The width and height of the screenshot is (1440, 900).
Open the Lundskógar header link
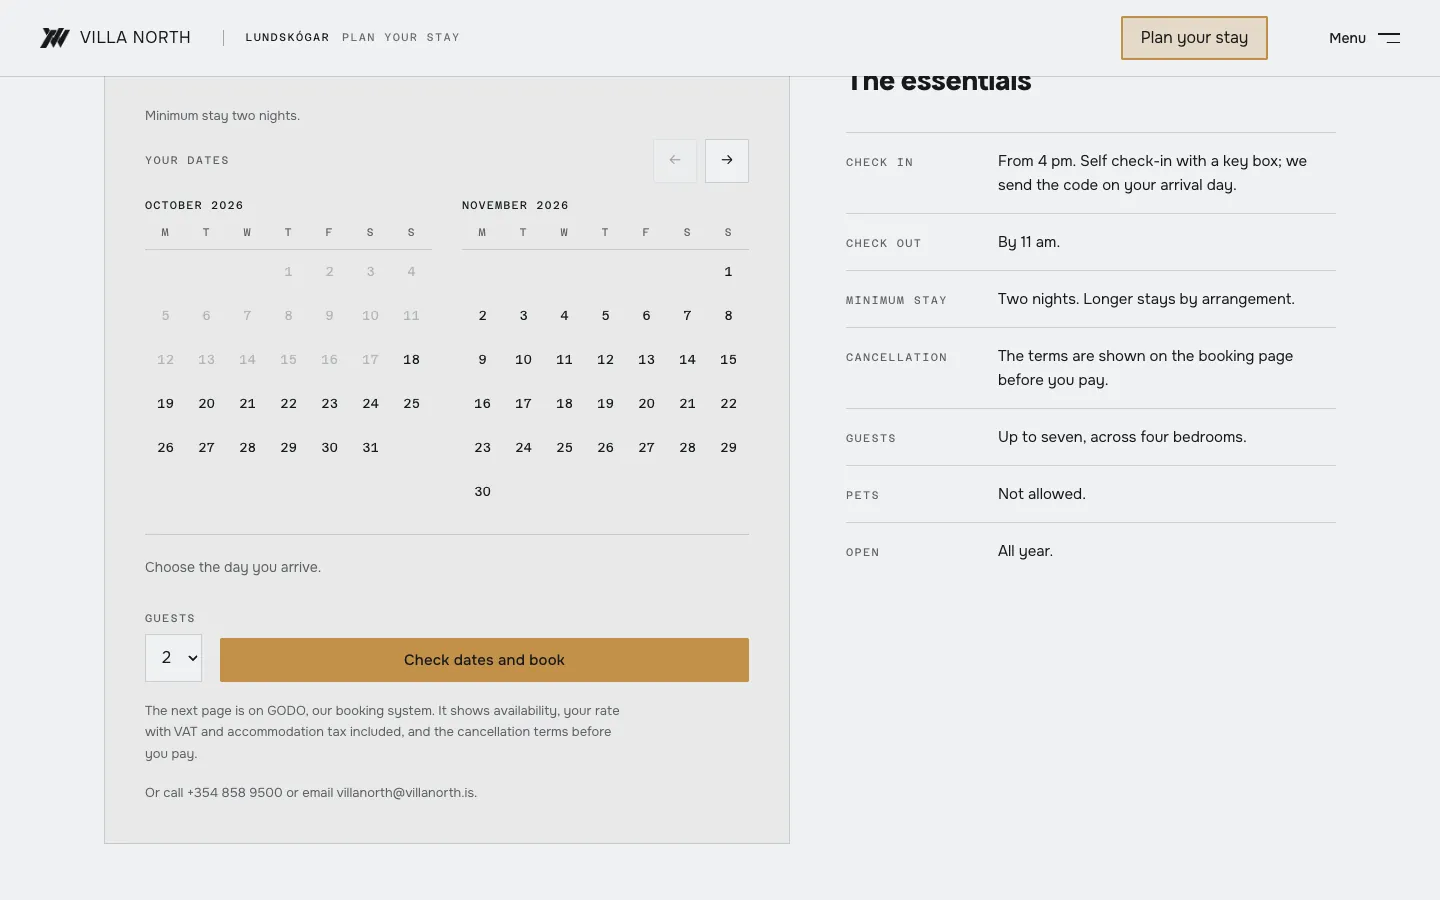[x=287, y=38]
